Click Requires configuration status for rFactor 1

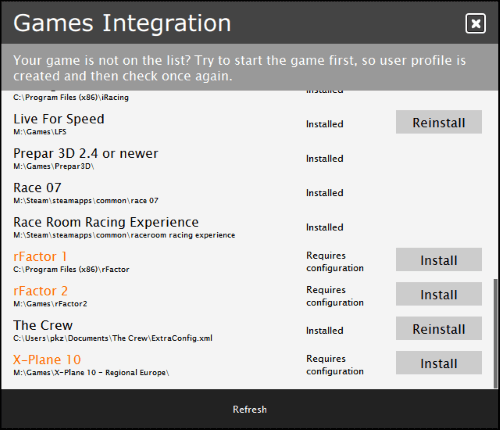click(335, 262)
